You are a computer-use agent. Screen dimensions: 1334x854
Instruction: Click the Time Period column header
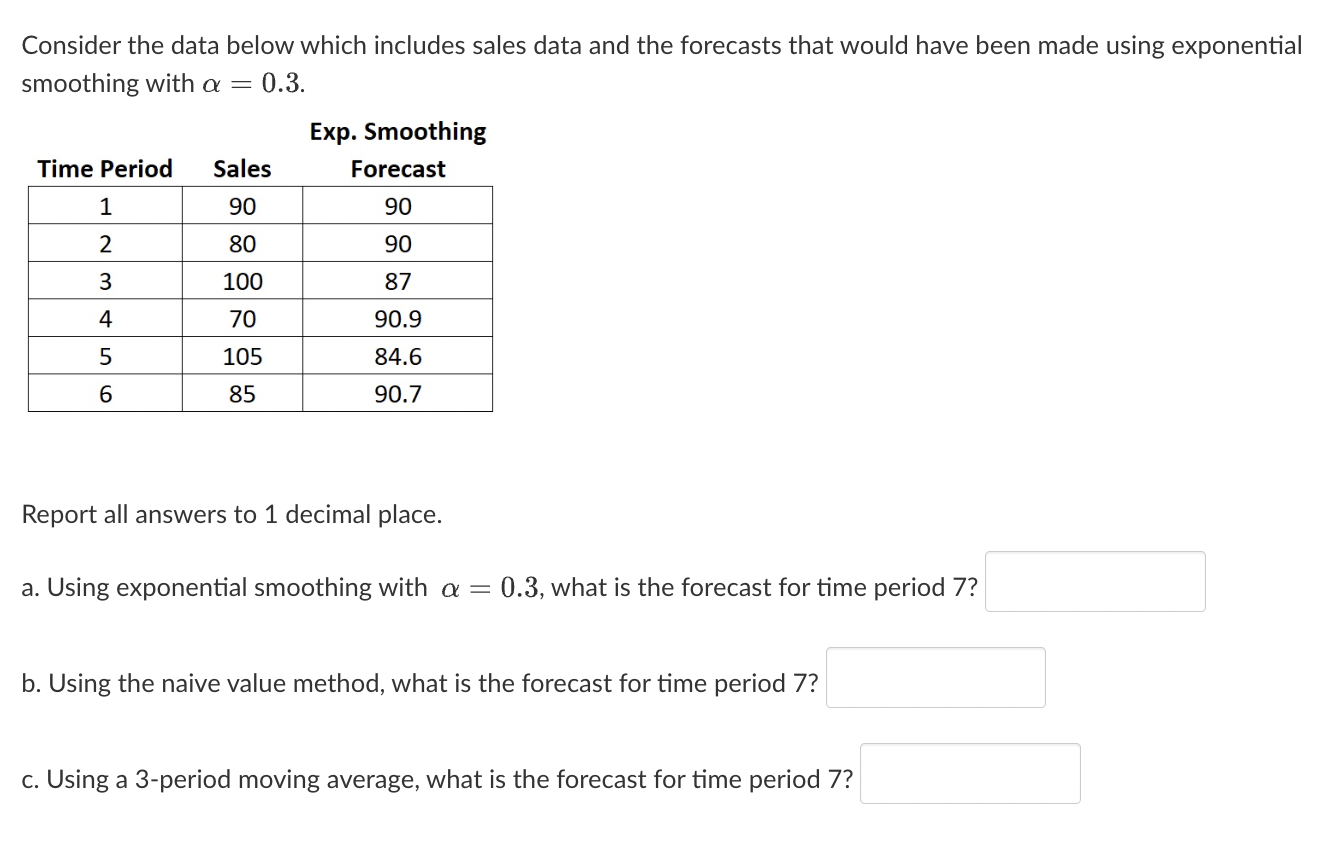pos(104,168)
